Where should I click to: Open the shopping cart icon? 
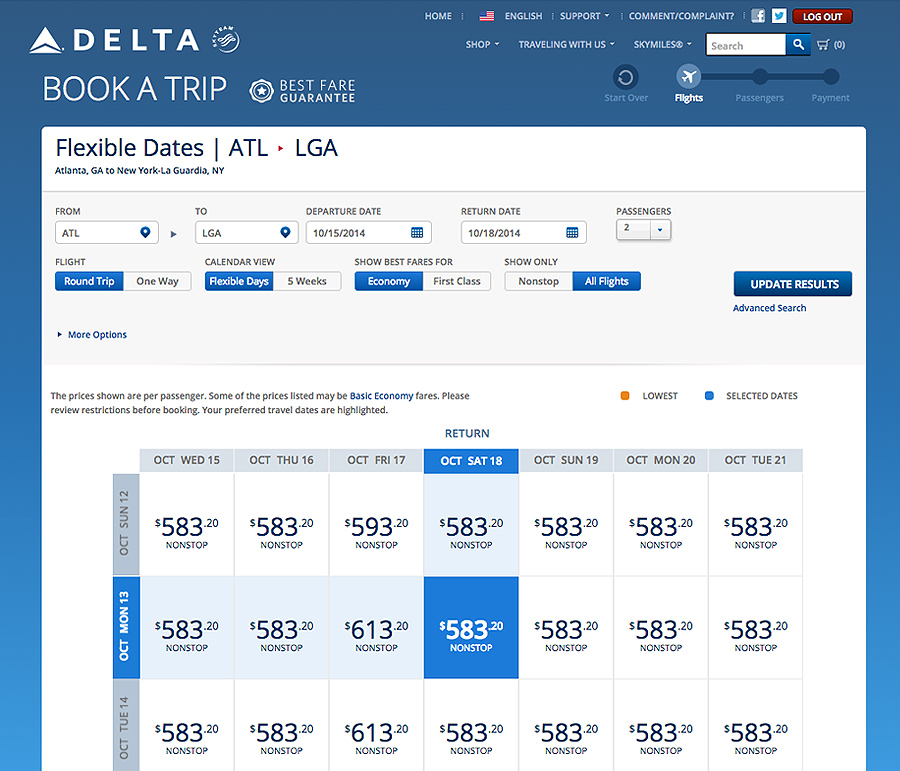824,45
